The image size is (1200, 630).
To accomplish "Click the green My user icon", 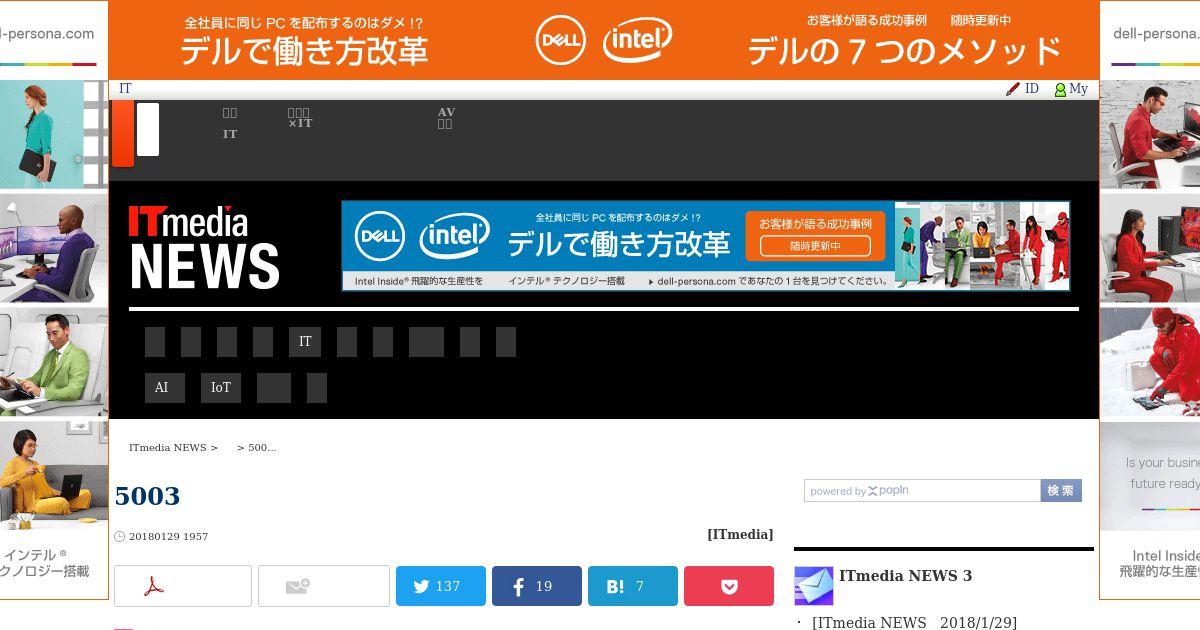I will 1060,90.
